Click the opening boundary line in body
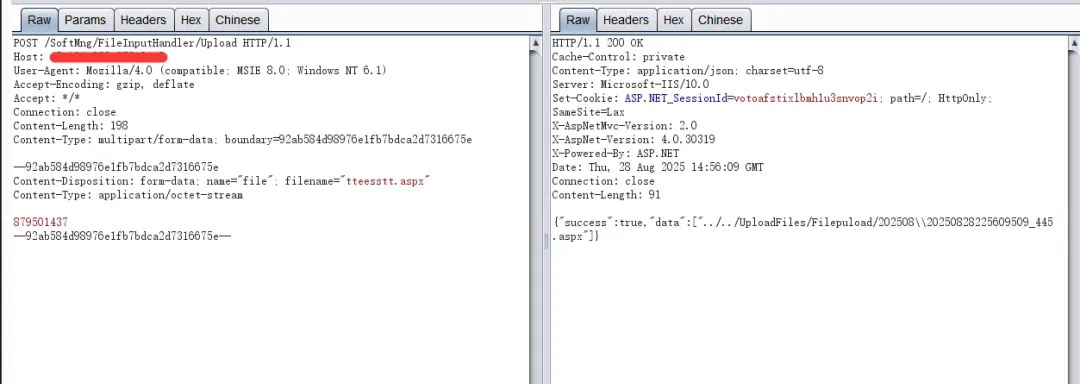This screenshot has width=1080, height=384. 116,167
